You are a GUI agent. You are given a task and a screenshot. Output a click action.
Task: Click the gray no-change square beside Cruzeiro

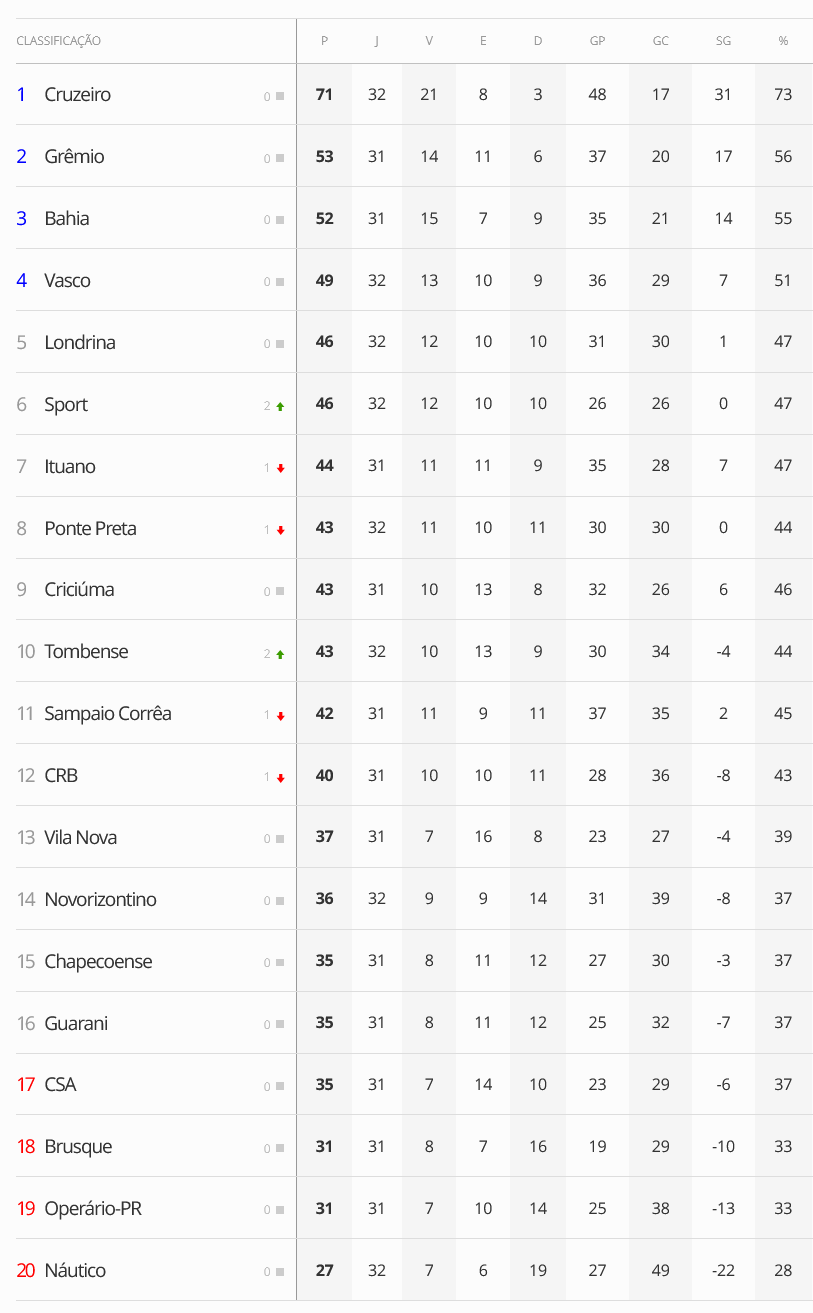click(280, 96)
